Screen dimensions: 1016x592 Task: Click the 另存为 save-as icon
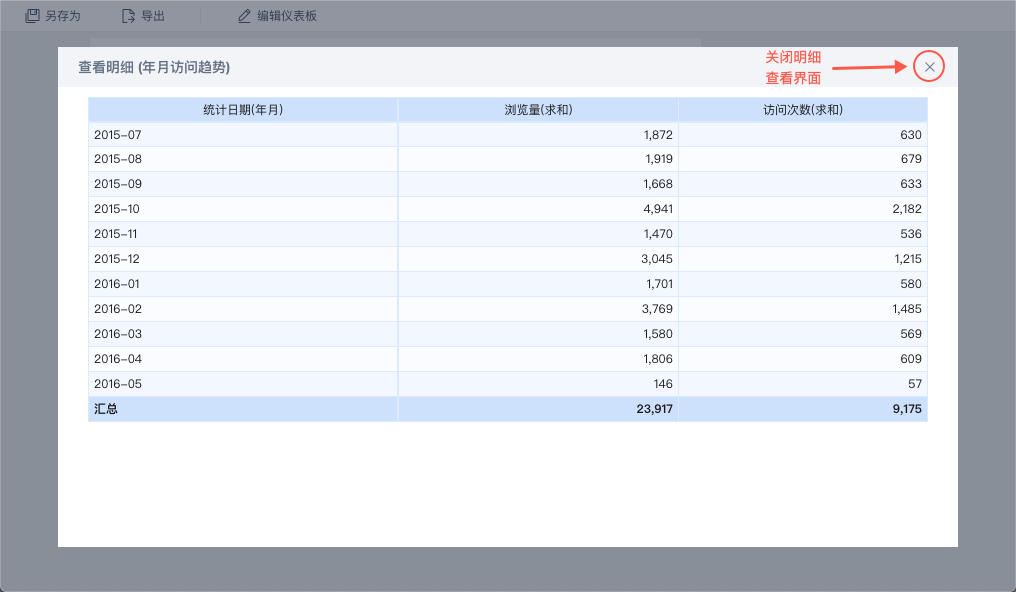tap(32, 16)
